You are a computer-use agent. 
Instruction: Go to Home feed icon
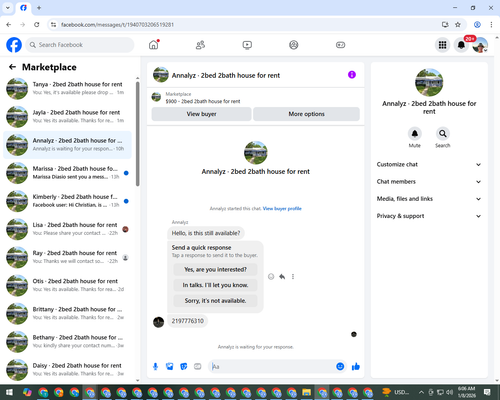point(154,45)
